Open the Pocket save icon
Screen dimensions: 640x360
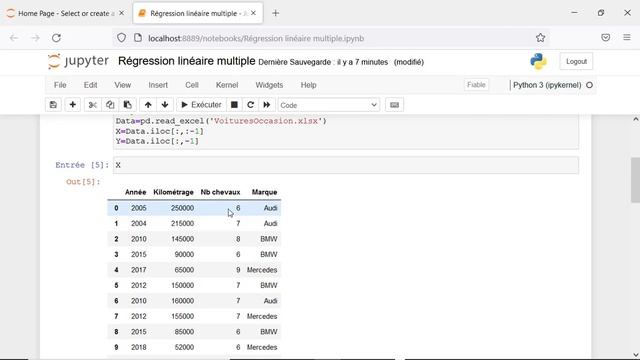(x=606, y=38)
